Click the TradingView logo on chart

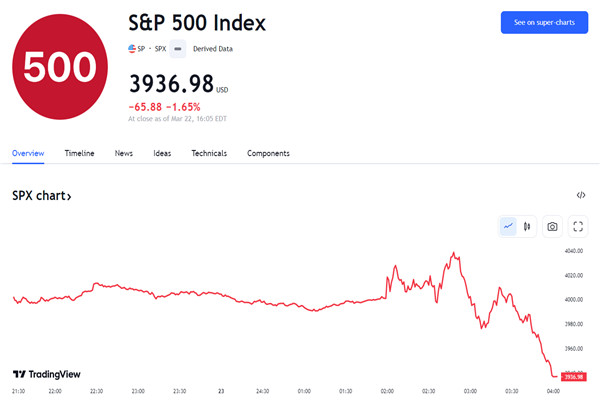coord(47,374)
